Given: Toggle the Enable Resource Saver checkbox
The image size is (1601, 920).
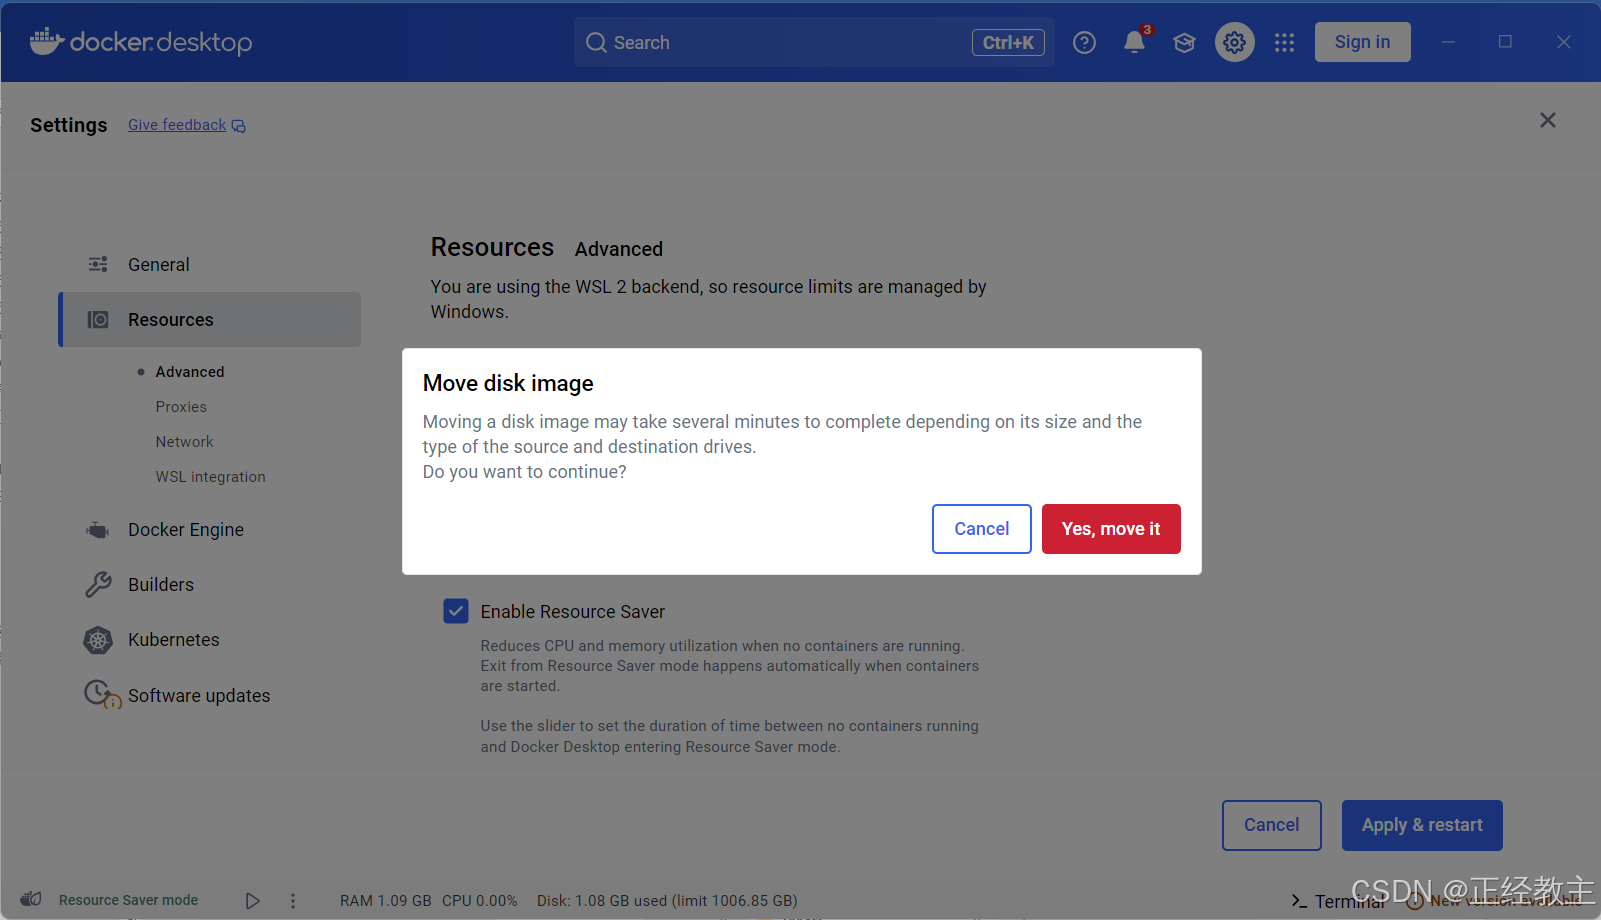Looking at the screenshot, I should tap(456, 611).
